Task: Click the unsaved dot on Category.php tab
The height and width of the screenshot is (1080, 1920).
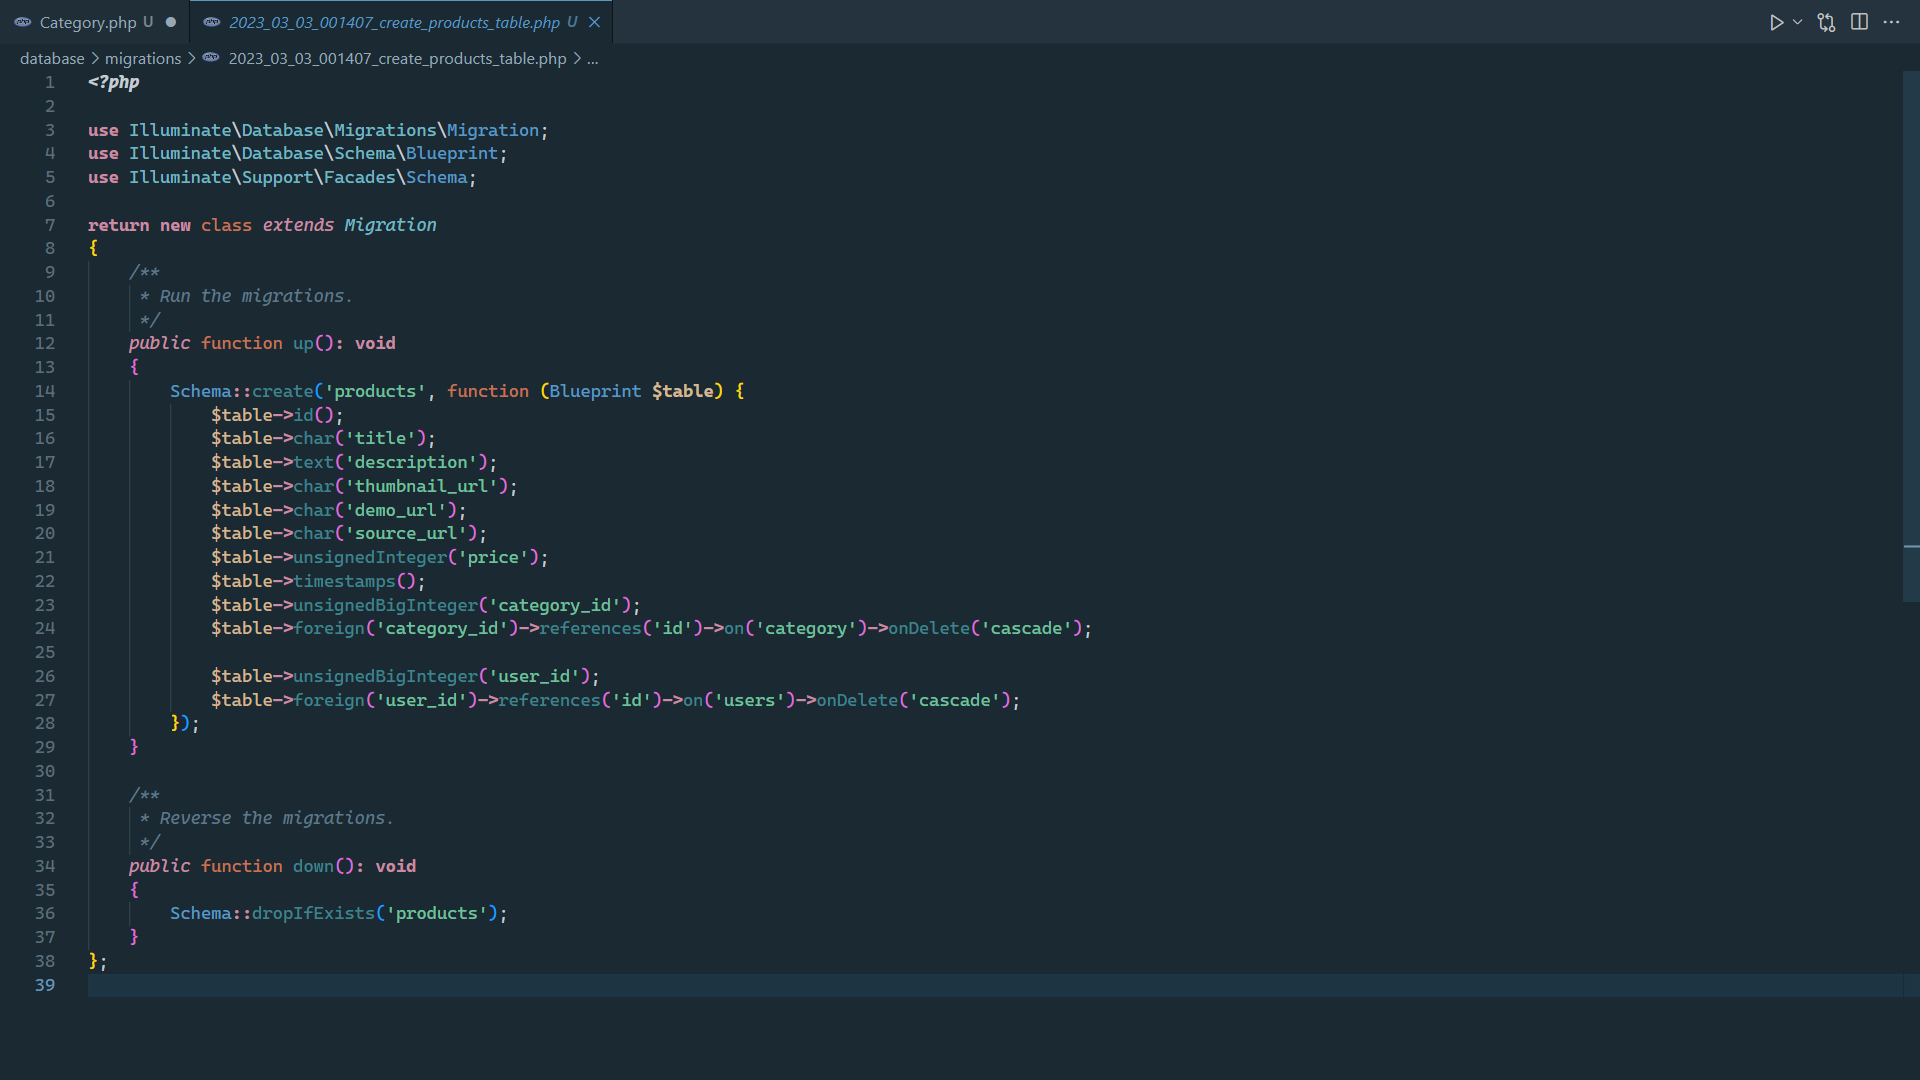Action: tap(171, 22)
